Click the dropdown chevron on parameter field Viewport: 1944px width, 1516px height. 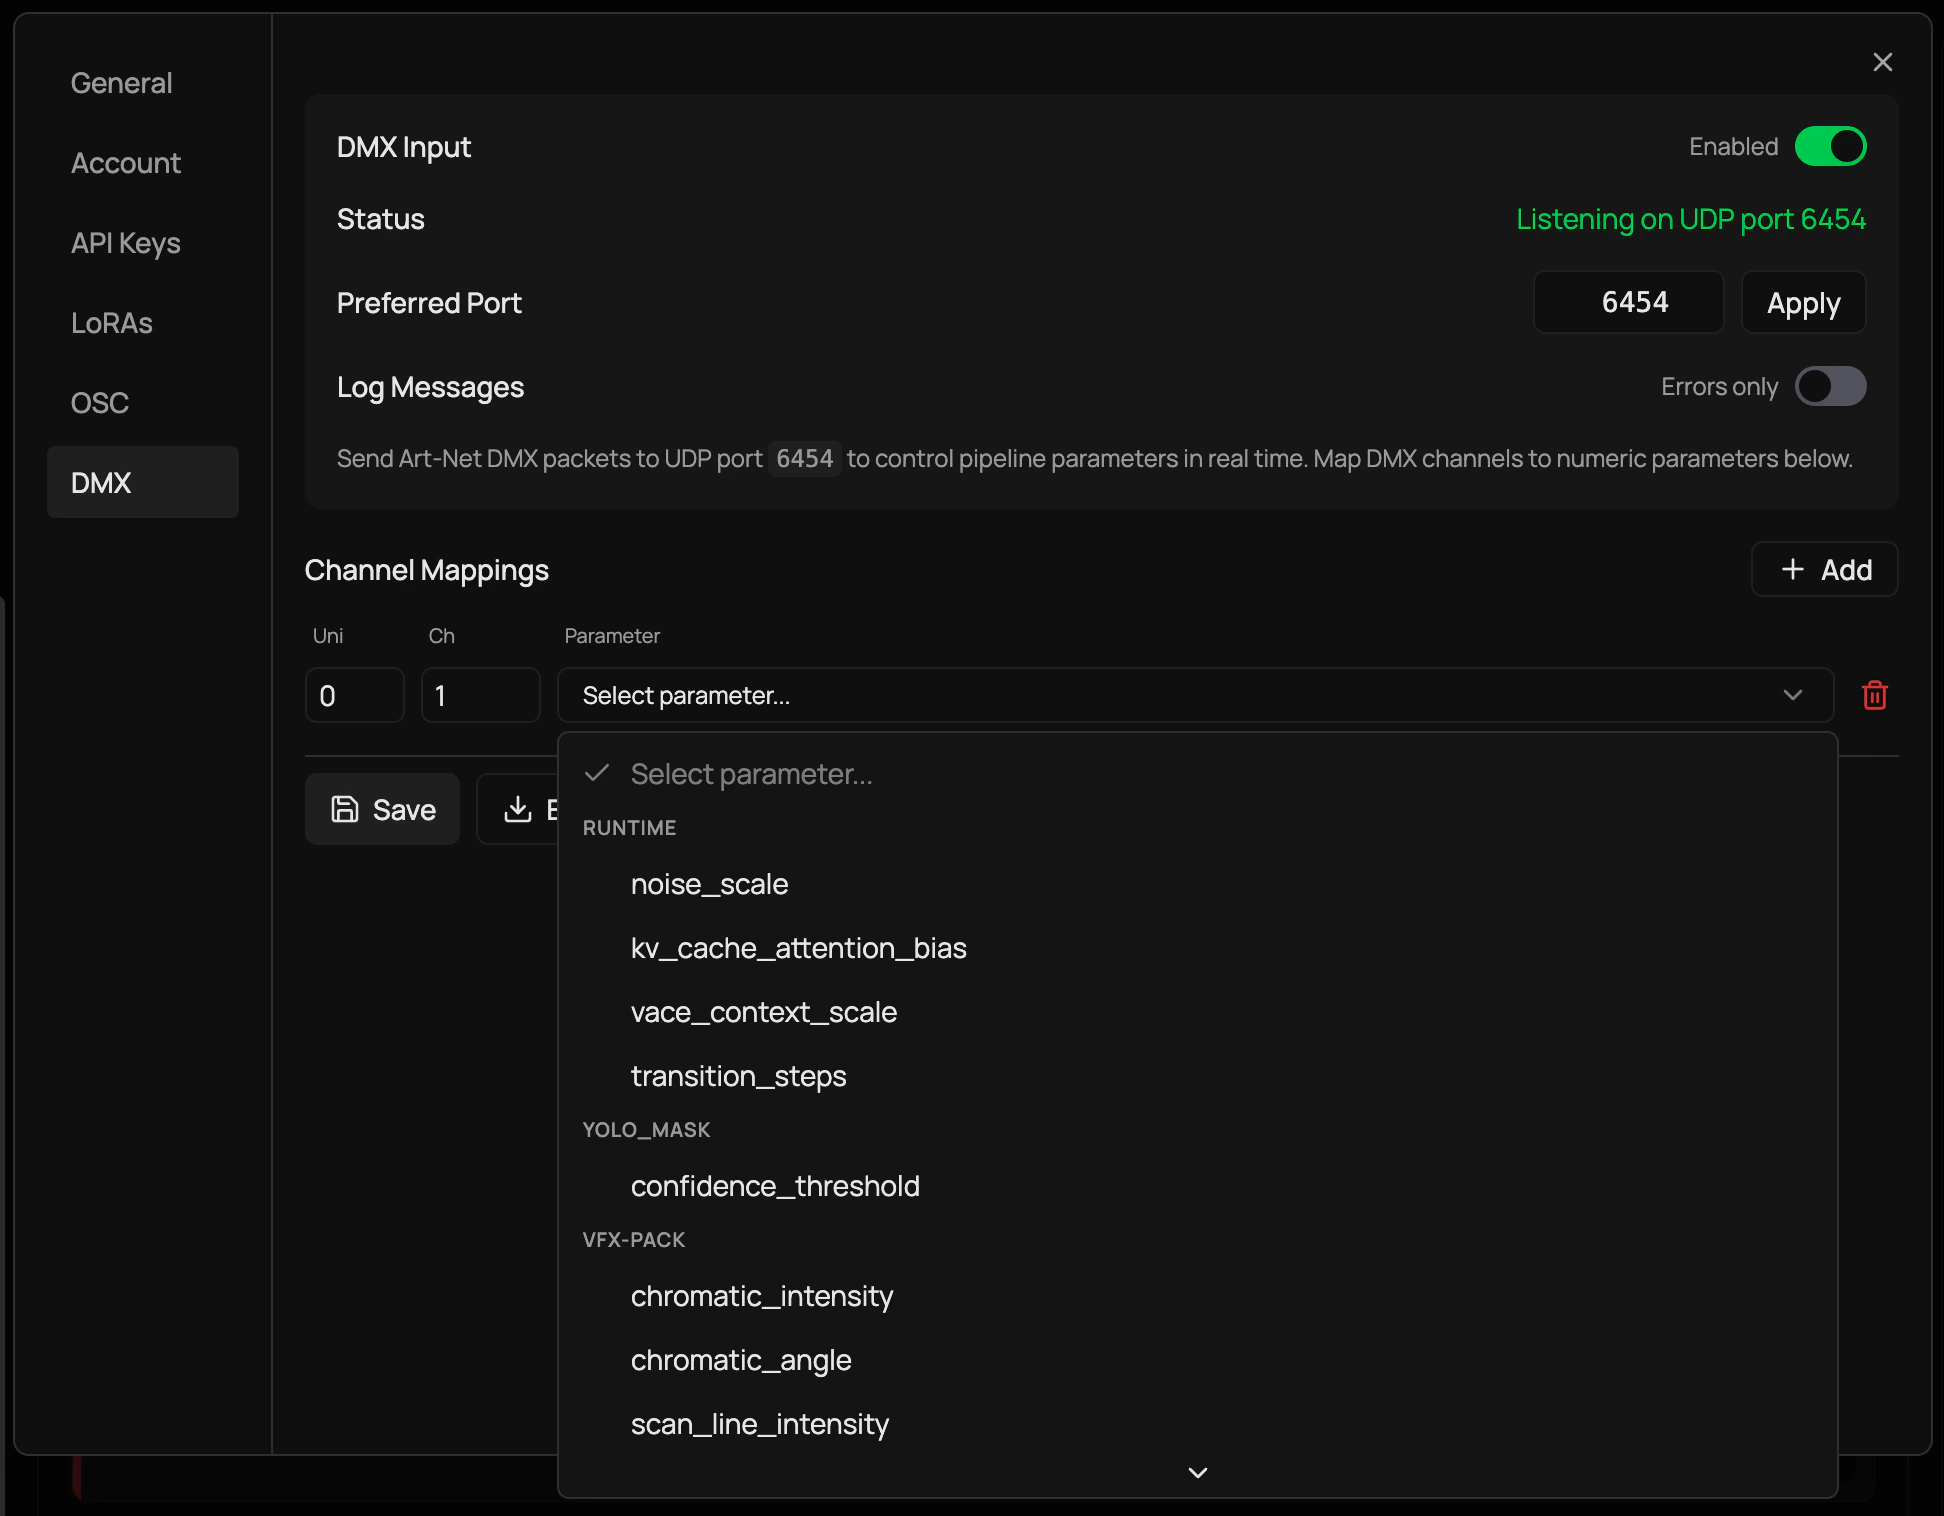(x=1792, y=695)
